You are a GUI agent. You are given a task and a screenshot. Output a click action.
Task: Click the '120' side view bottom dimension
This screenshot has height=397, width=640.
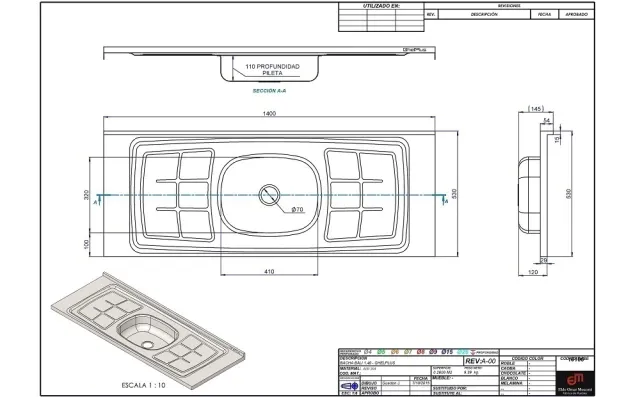click(x=533, y=272)
